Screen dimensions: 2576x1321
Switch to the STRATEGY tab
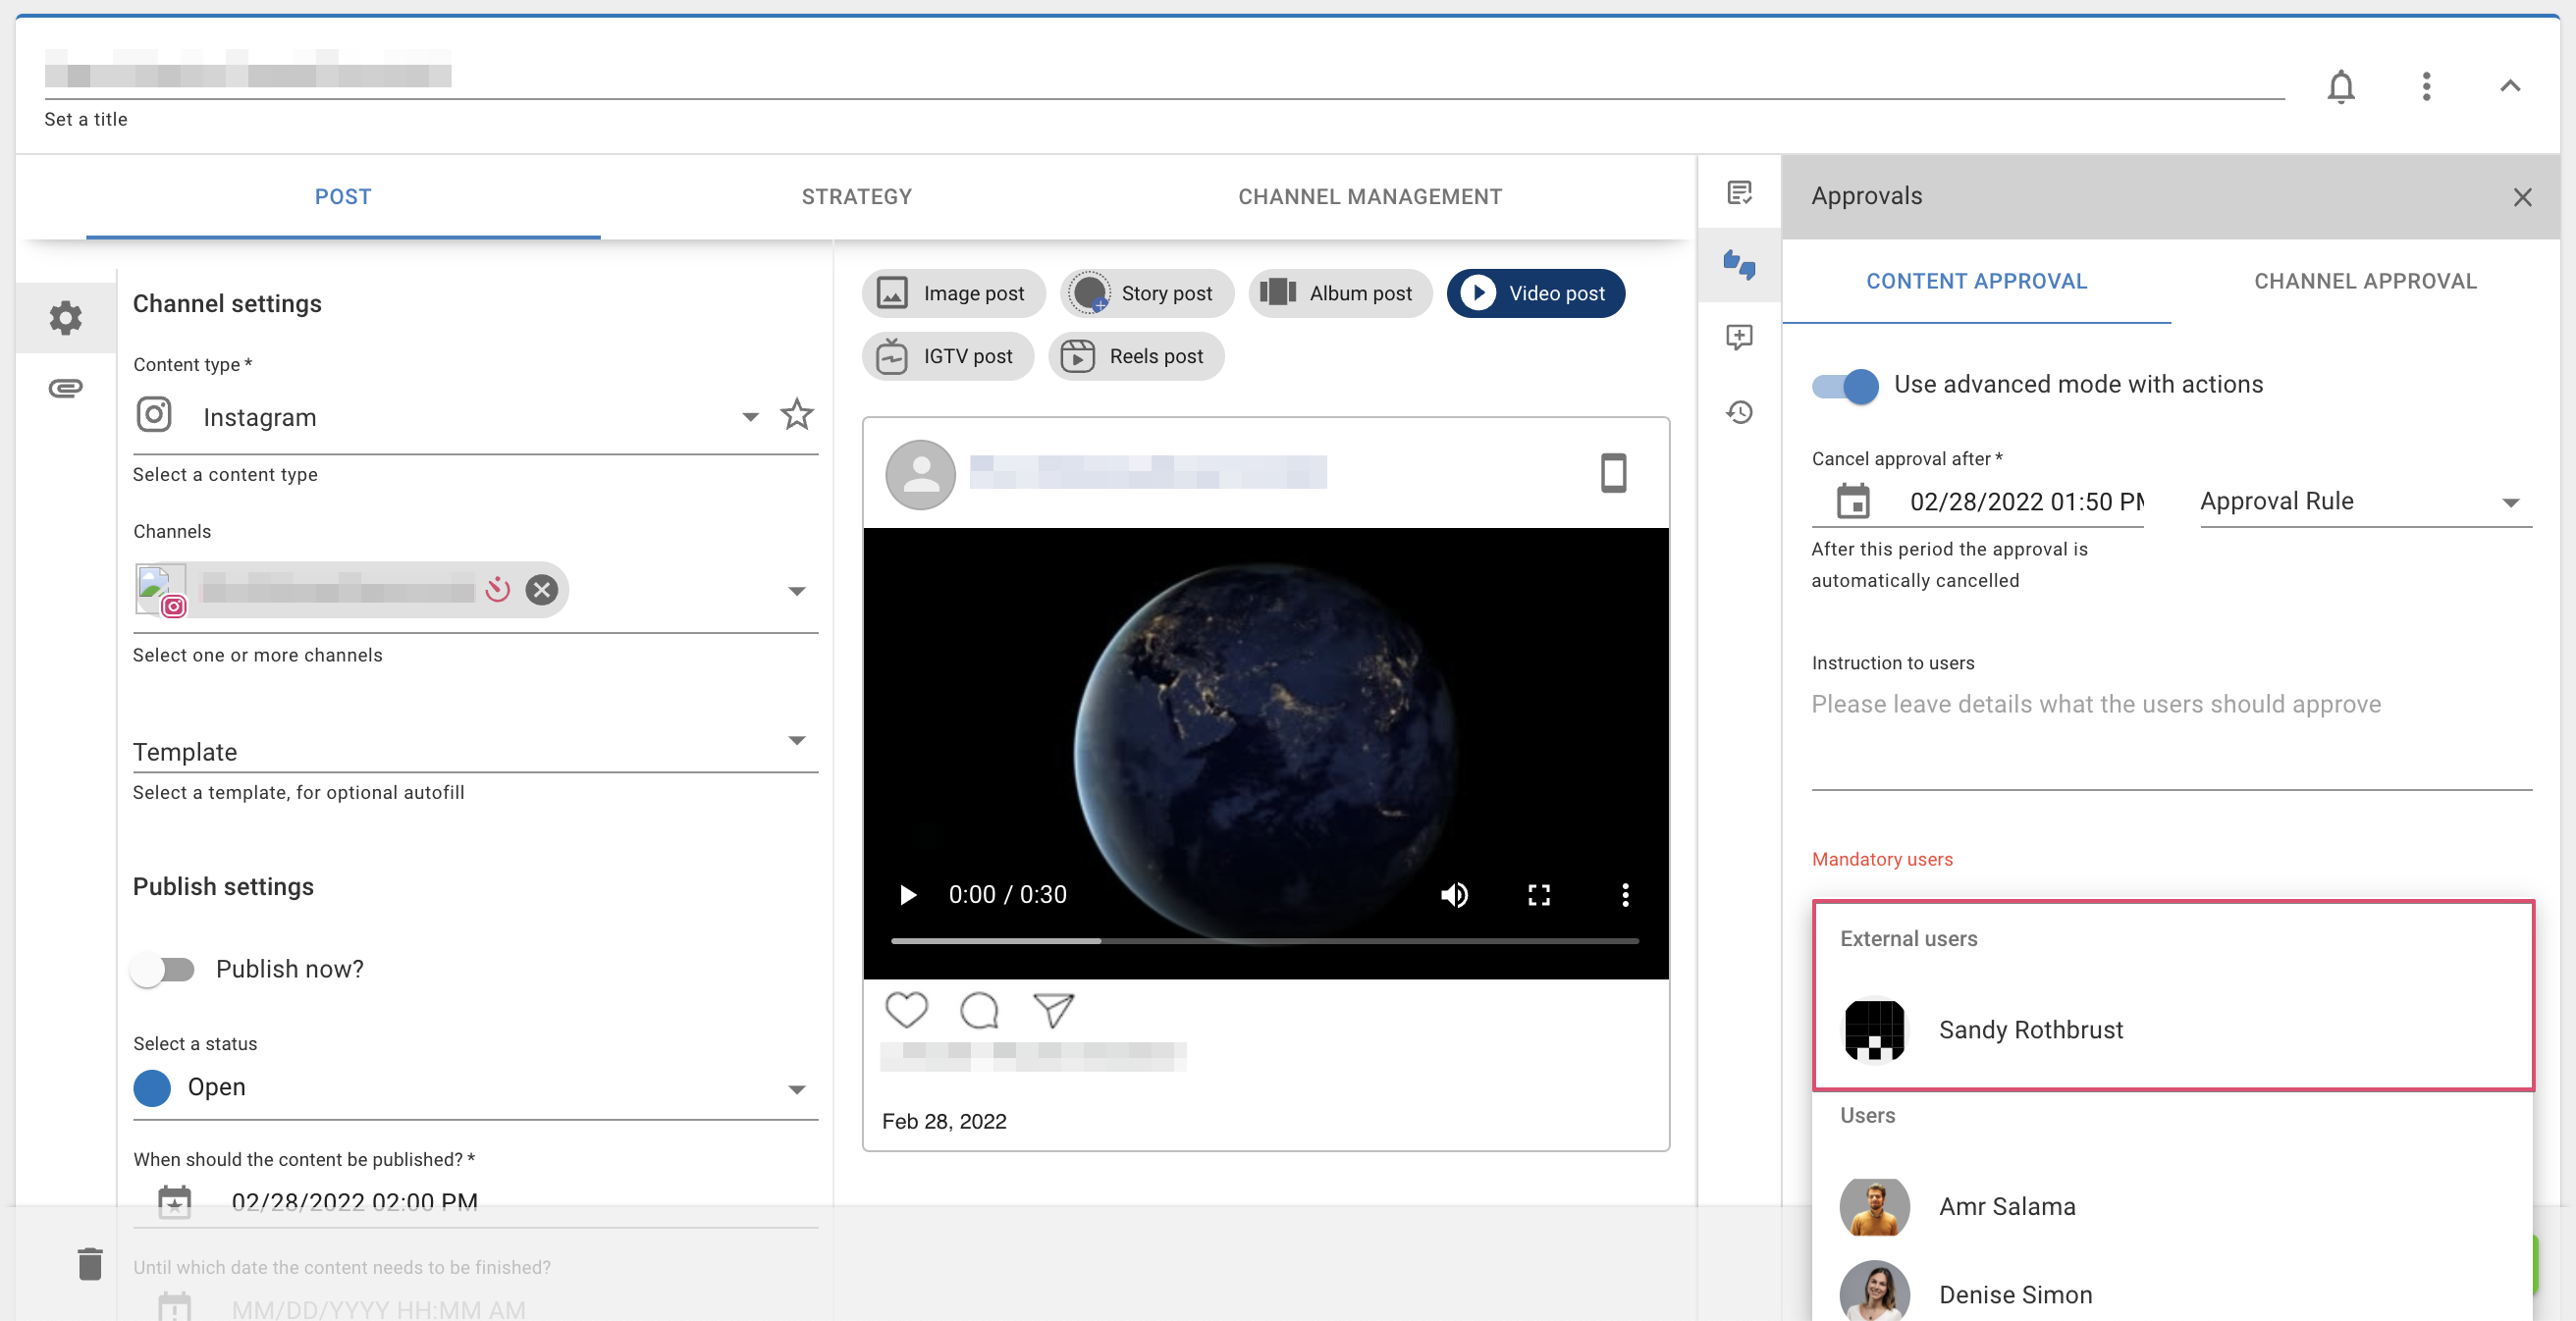click(x=857, y=197)
